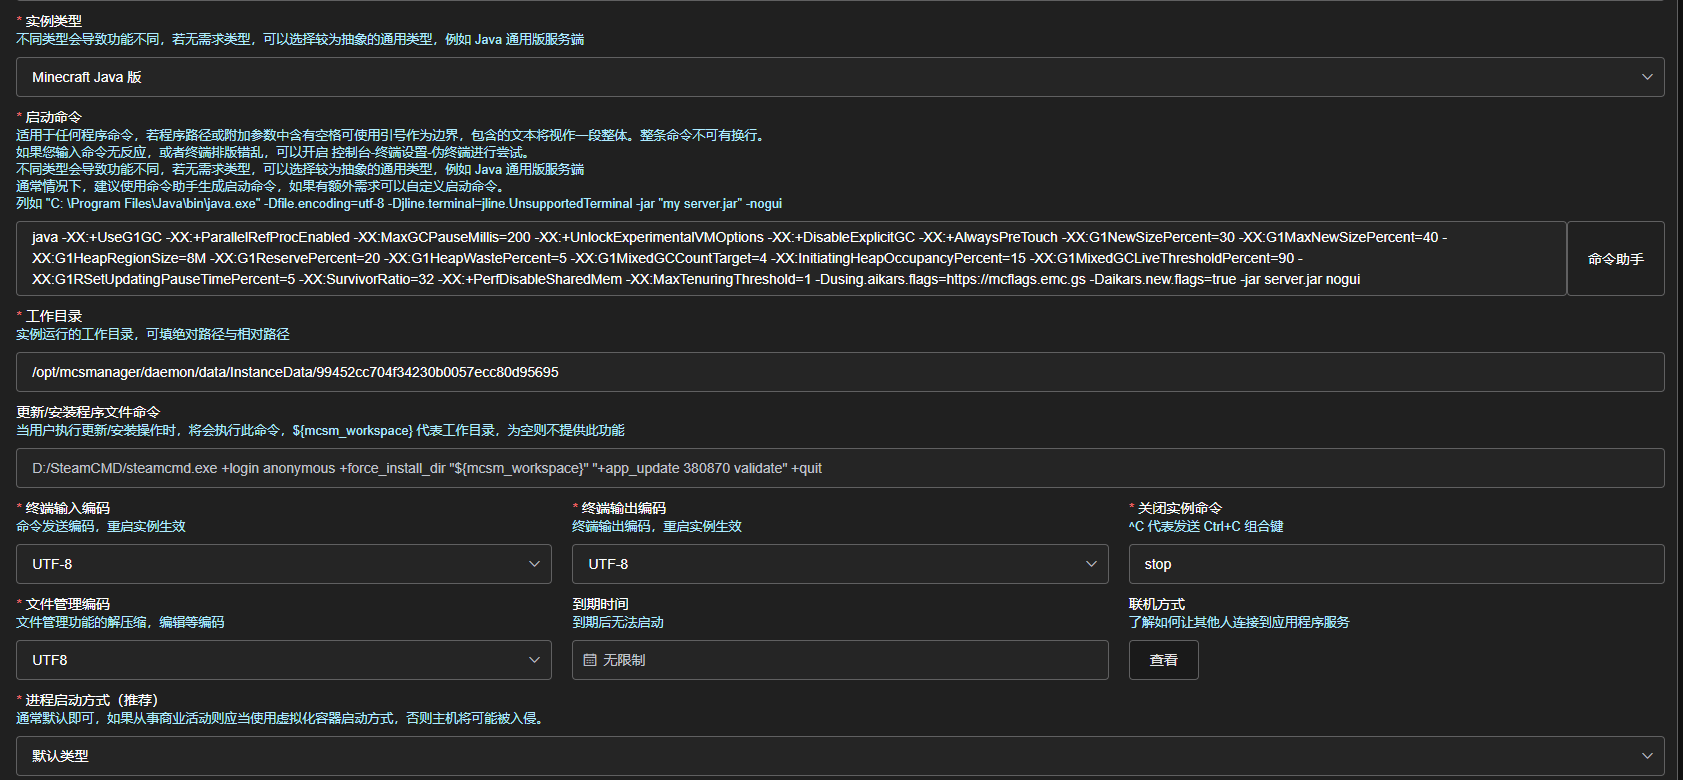
Task: Click the 命令助手 button
Action: click(1615, 258)
